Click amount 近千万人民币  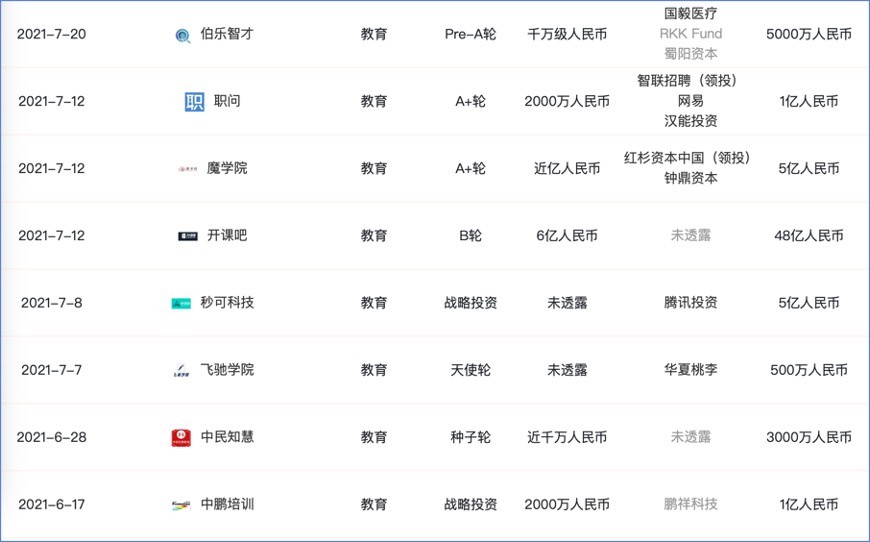pos(567,437)
